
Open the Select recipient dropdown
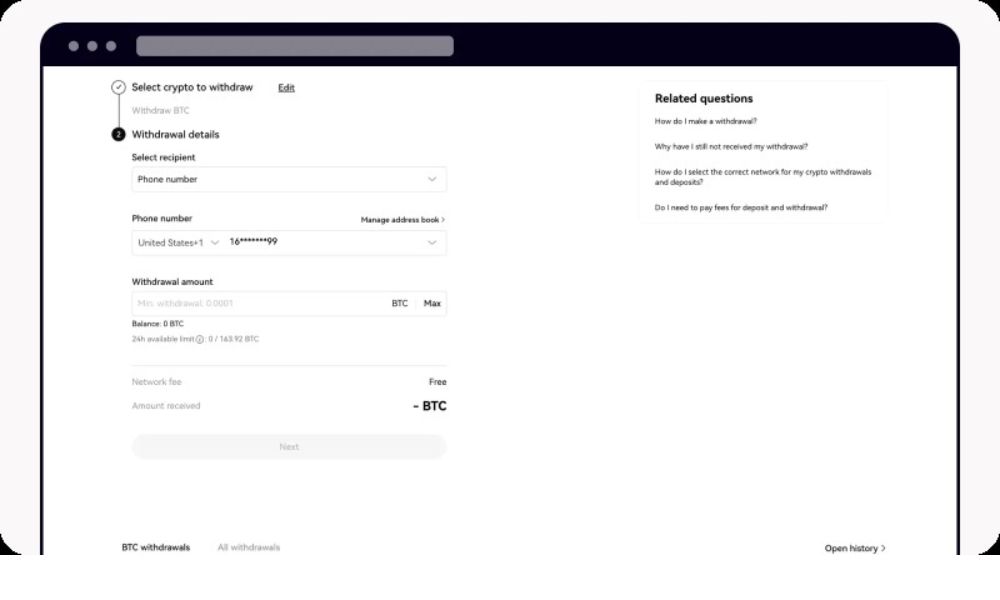point(289,179)
